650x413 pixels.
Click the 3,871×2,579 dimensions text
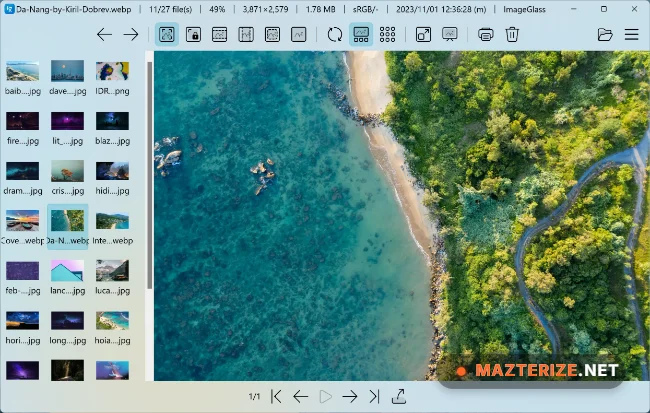(x=265, y=9)
